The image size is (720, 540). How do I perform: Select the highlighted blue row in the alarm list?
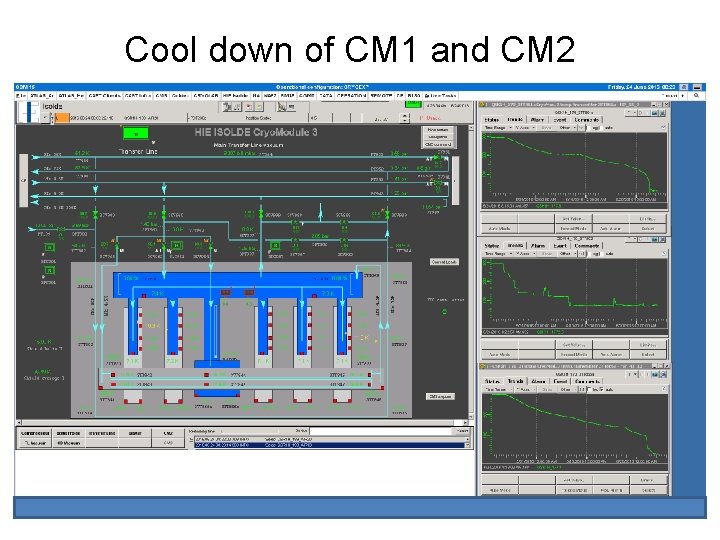(330, 445)
